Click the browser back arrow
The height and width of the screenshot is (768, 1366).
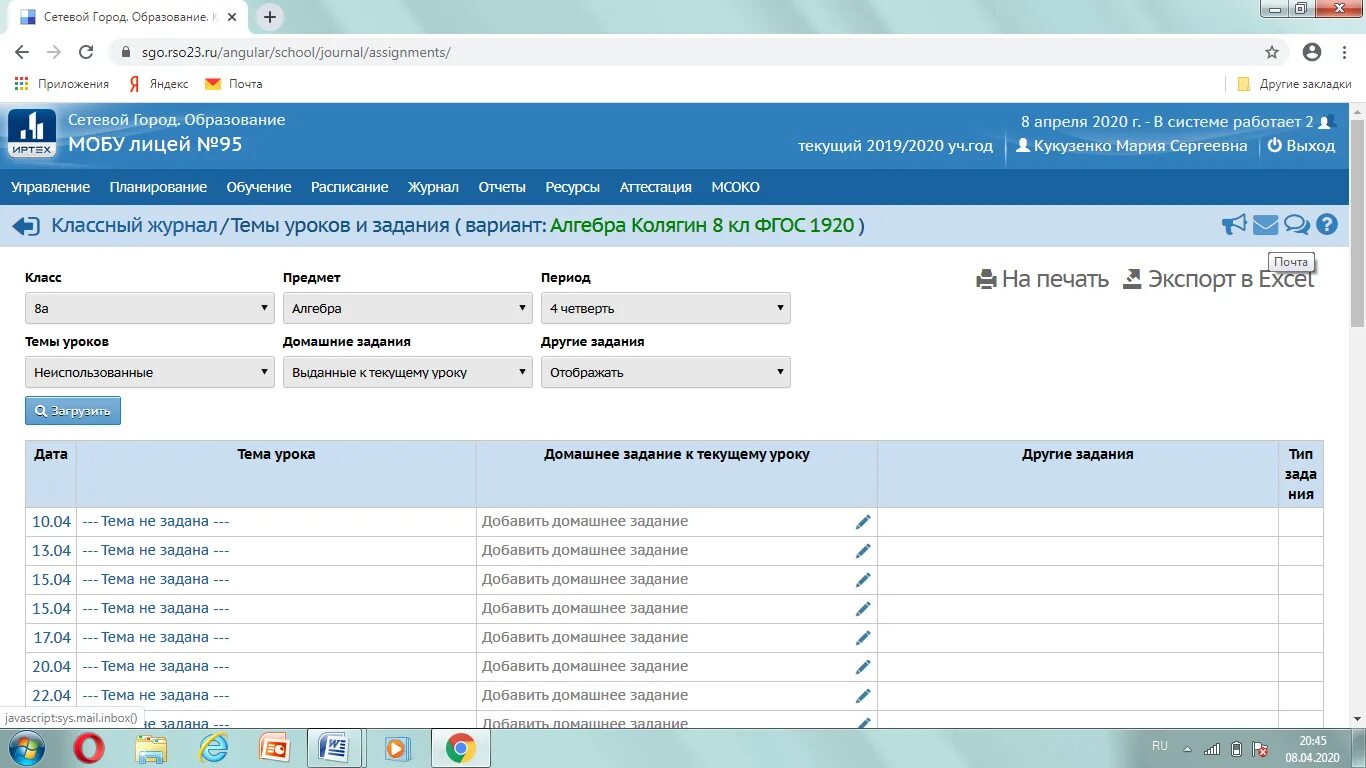point(22,52)
